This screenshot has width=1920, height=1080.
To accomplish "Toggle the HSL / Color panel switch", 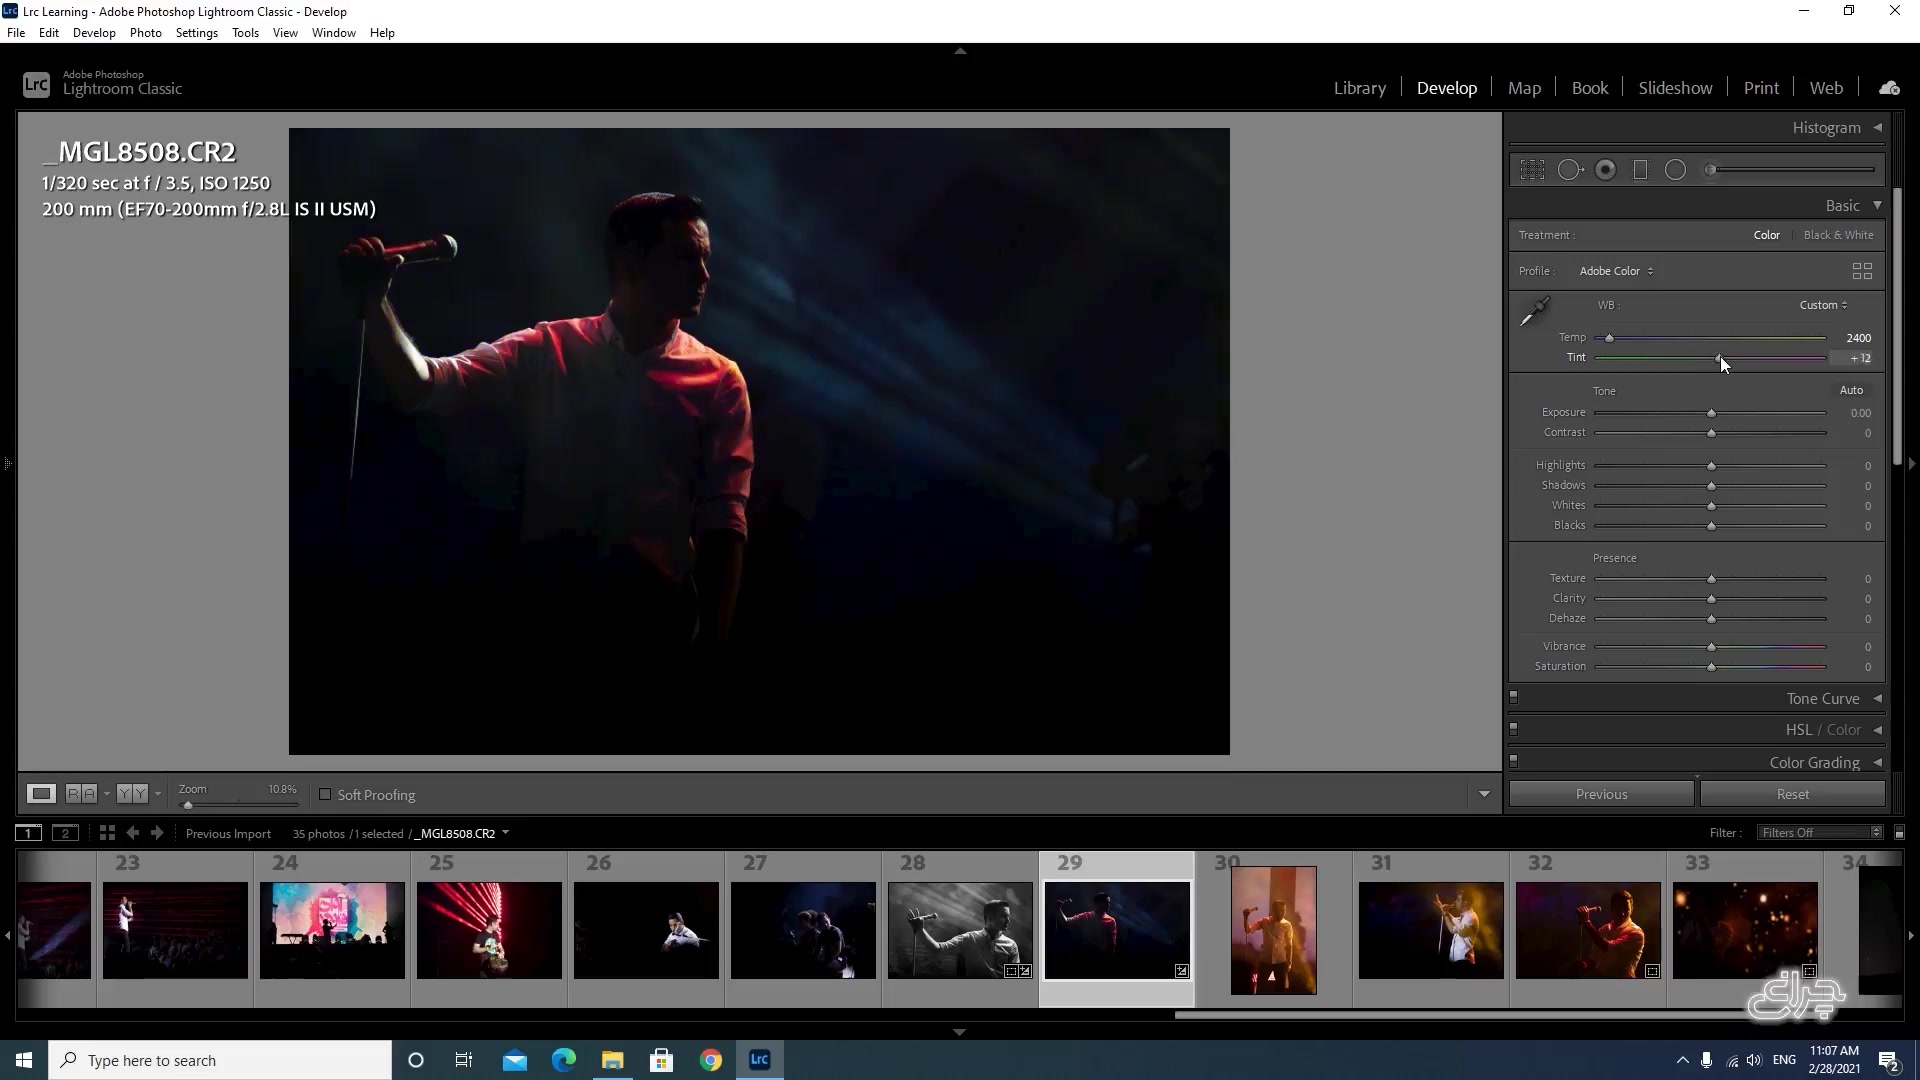I will click(1513, 728).
